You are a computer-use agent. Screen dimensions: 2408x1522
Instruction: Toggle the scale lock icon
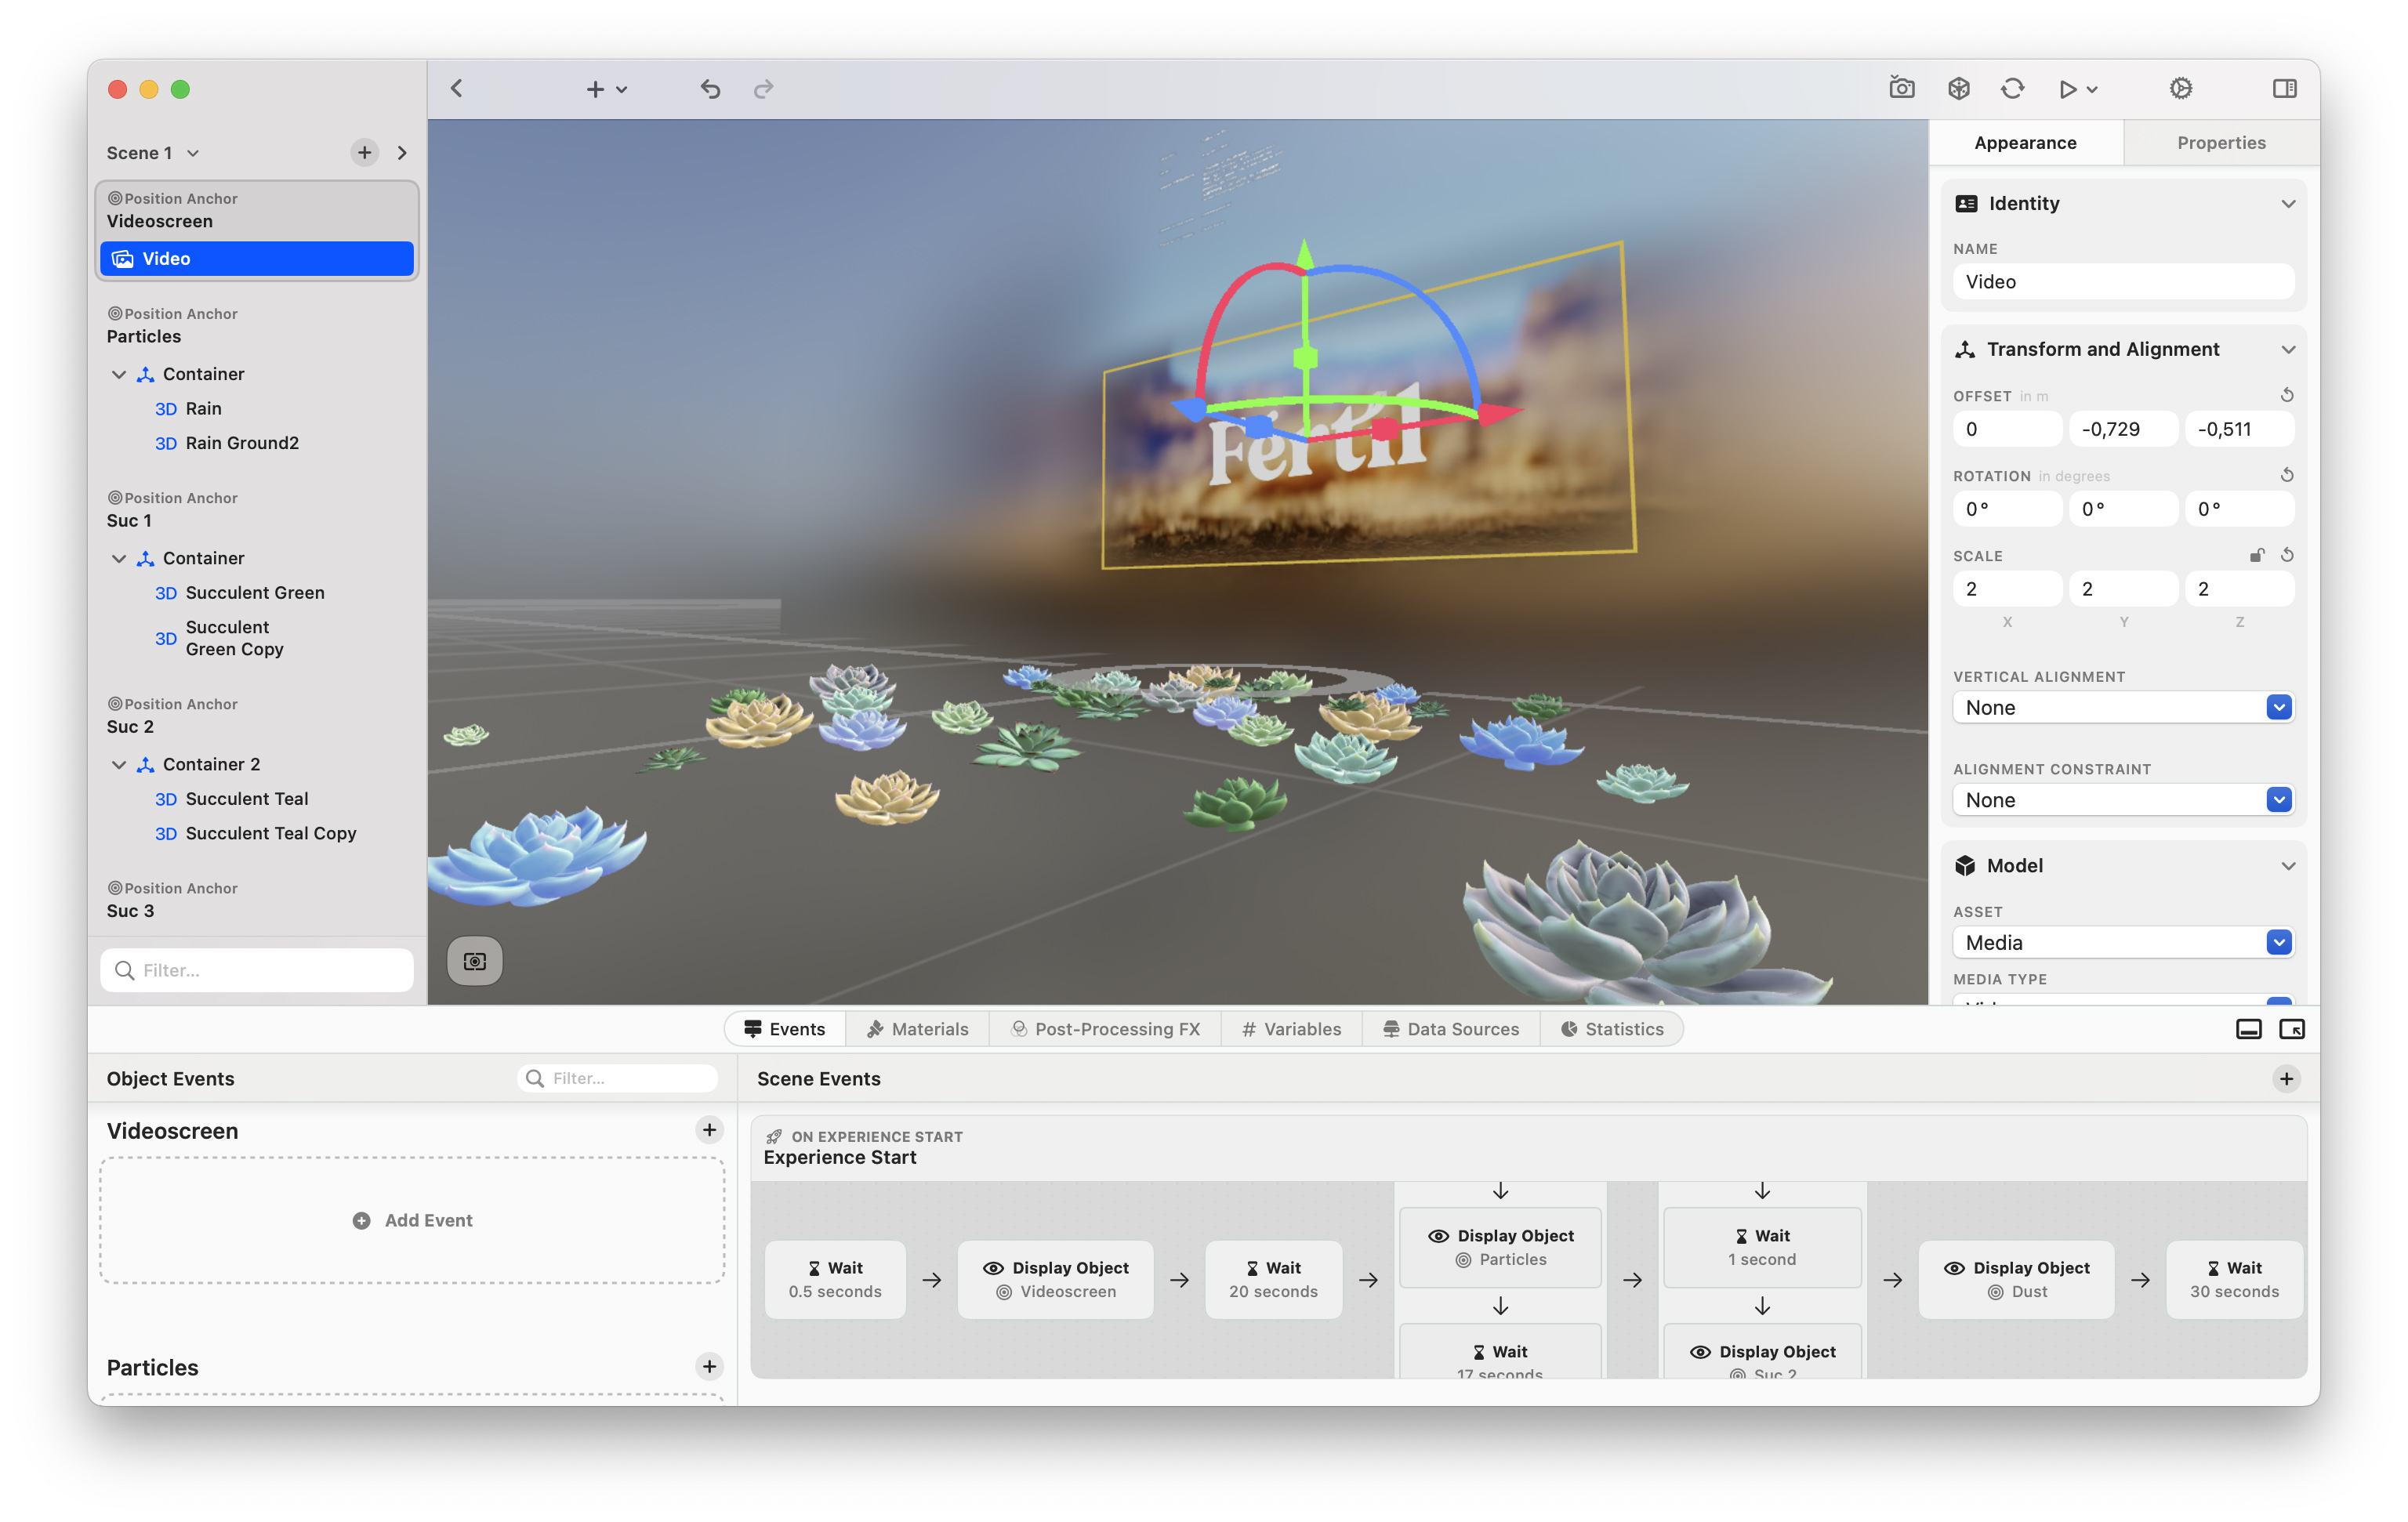click(x=2256, y=555)
